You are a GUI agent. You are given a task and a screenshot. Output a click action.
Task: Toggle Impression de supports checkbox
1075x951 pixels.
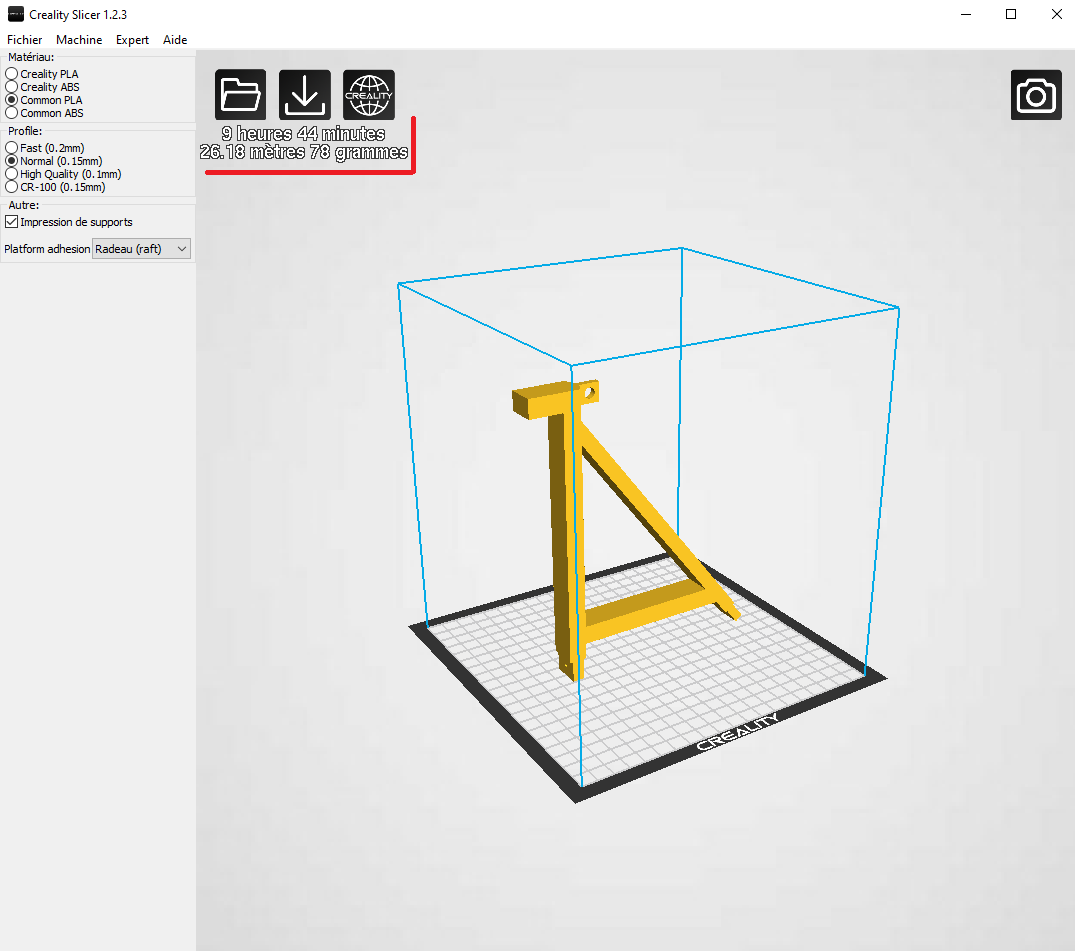[12, 221]
